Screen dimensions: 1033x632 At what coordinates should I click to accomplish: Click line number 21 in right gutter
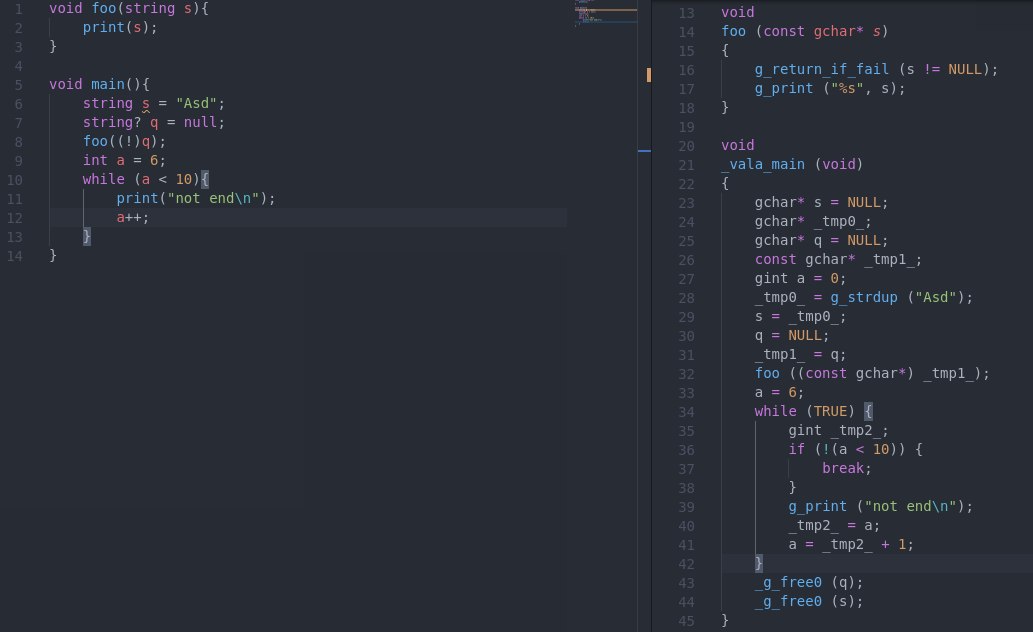pyautogui.click(x=686, y=165)
